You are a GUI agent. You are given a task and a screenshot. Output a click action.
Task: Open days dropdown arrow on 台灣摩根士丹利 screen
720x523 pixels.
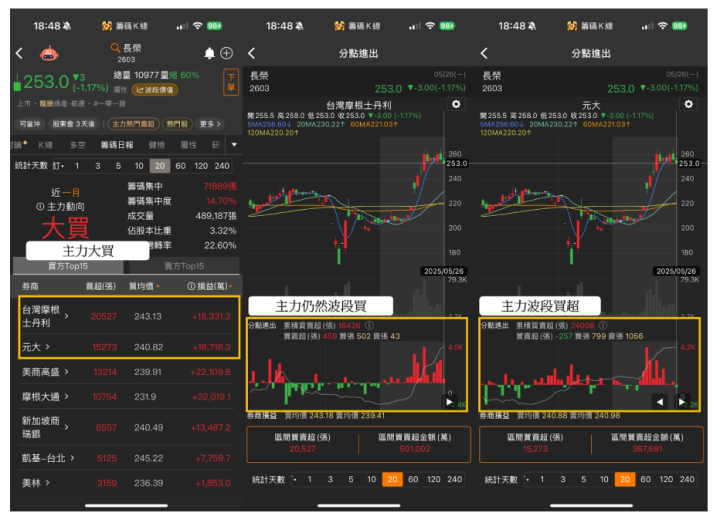click(x=295, y=479)
